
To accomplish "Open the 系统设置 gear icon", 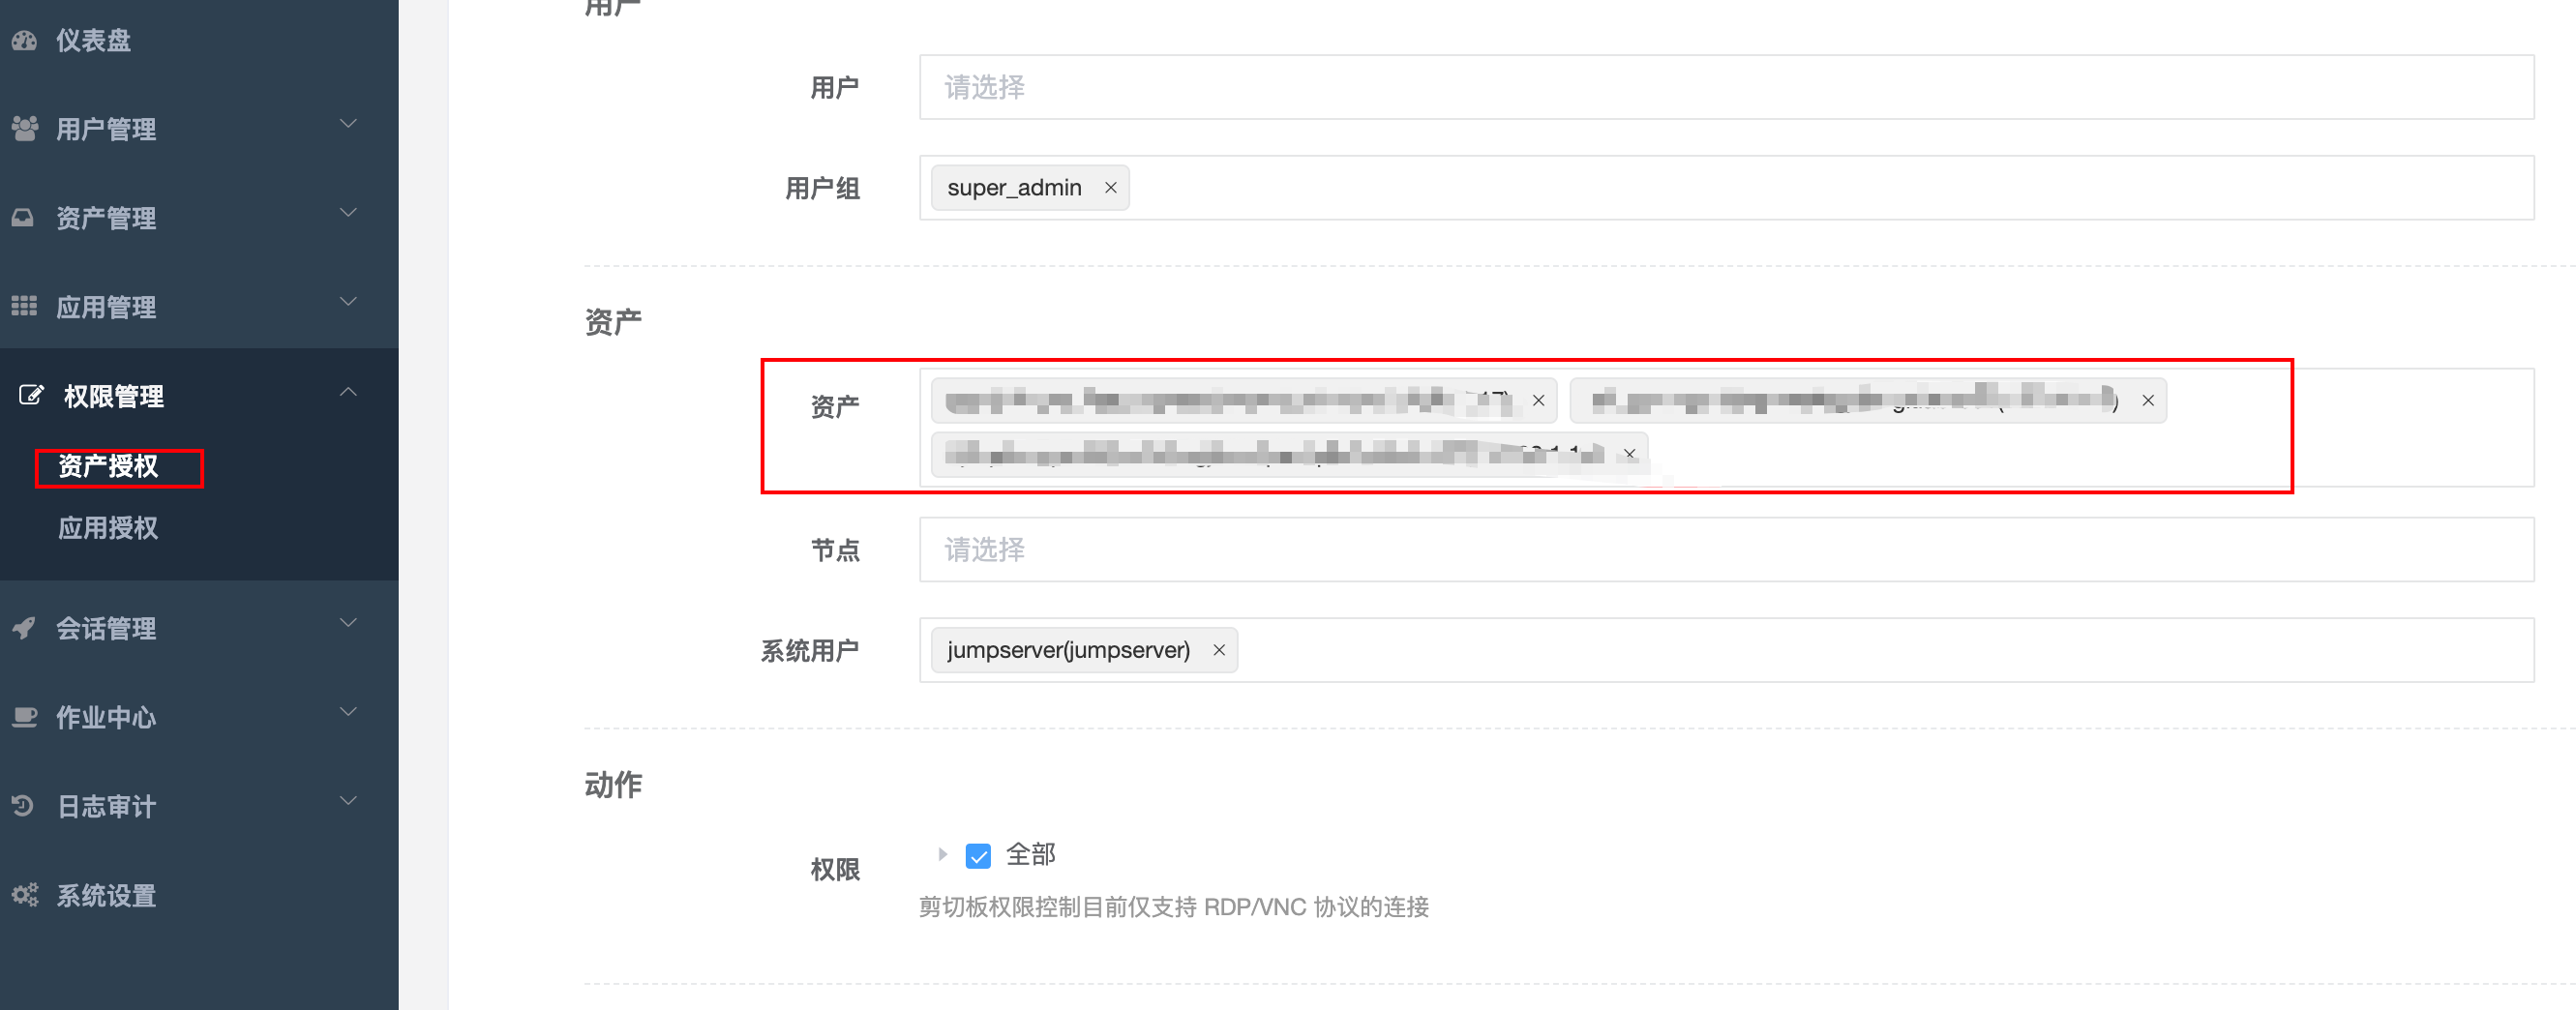I will [26, 895].
